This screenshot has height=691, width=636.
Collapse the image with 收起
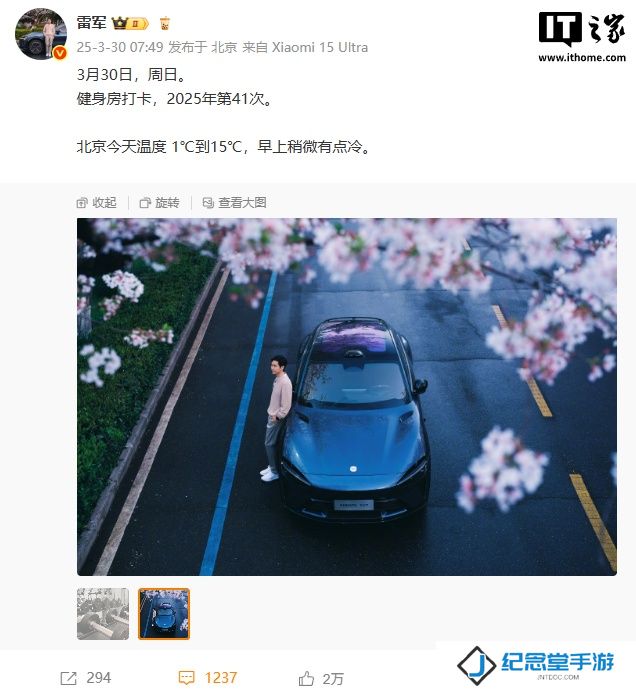[x=97, y=203]
